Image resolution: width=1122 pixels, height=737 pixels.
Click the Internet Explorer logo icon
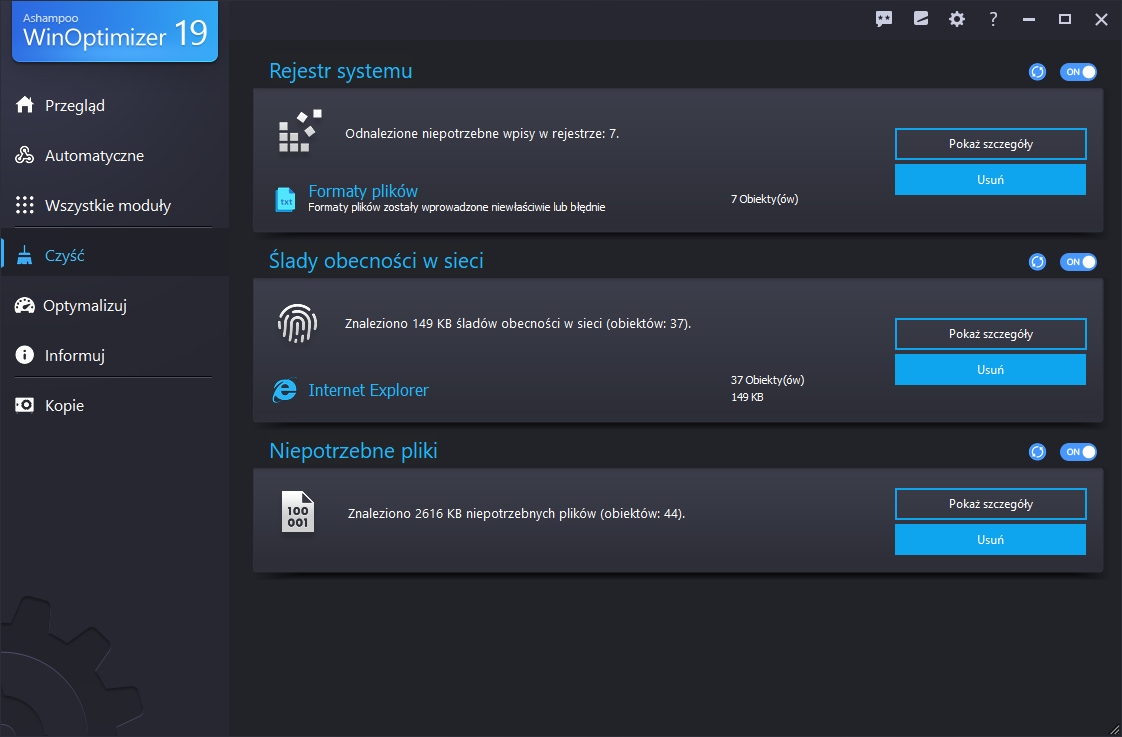point(285,390)
